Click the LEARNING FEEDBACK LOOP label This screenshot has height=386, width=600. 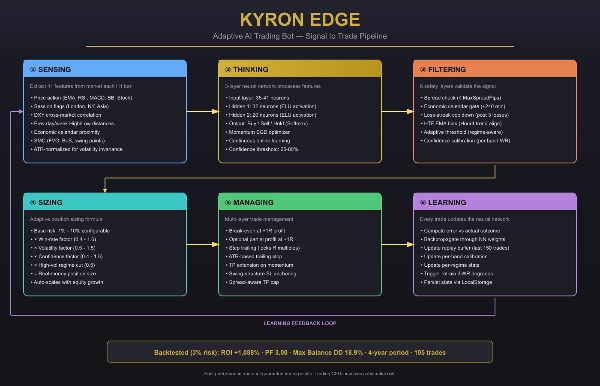coord(300,323)
